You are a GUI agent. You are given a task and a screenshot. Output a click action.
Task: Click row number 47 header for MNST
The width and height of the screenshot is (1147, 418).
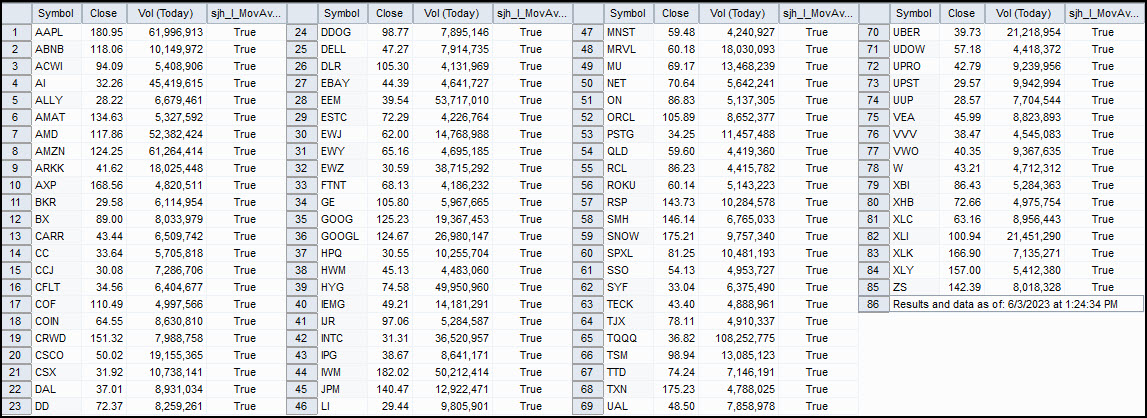[587, 32]
